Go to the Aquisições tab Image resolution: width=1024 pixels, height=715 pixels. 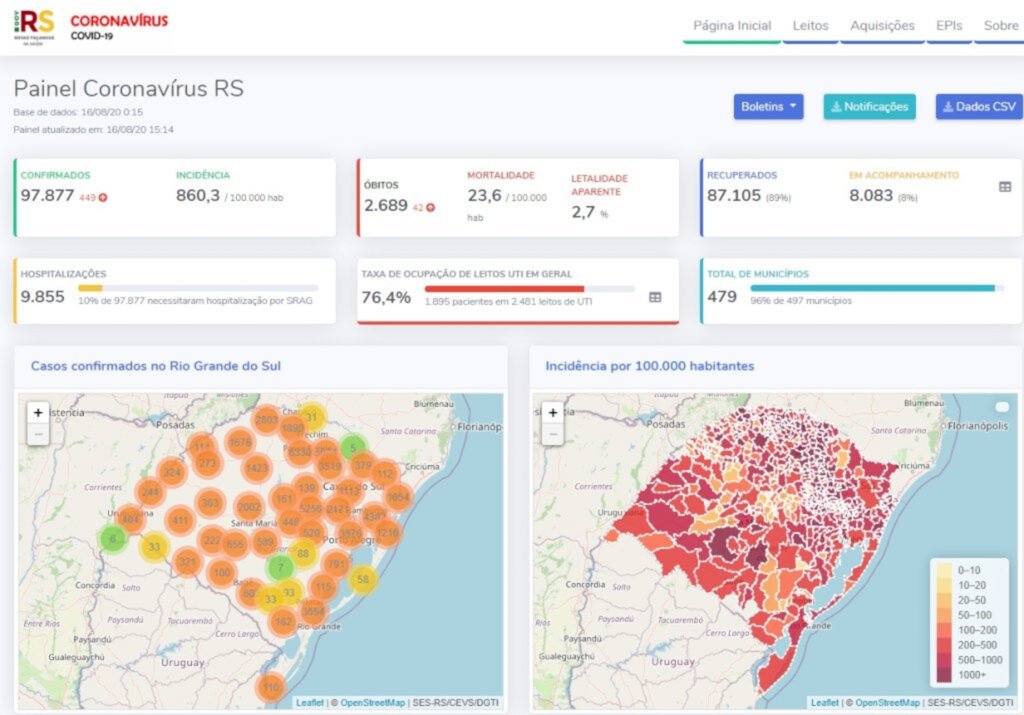(x=882, y=26)
